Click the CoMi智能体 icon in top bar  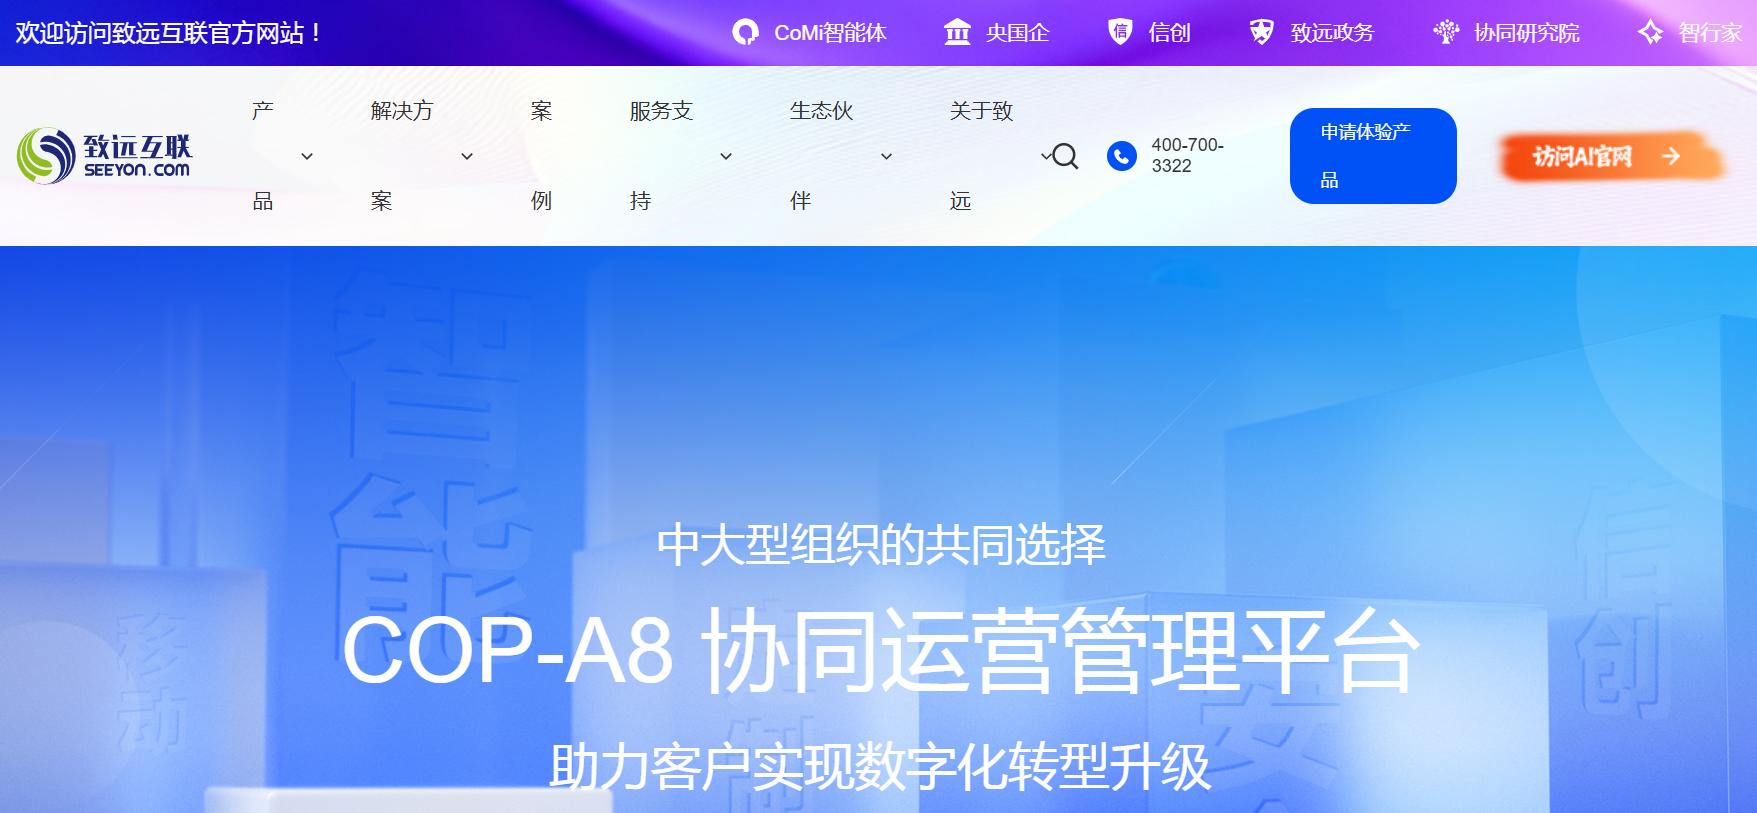745,33
